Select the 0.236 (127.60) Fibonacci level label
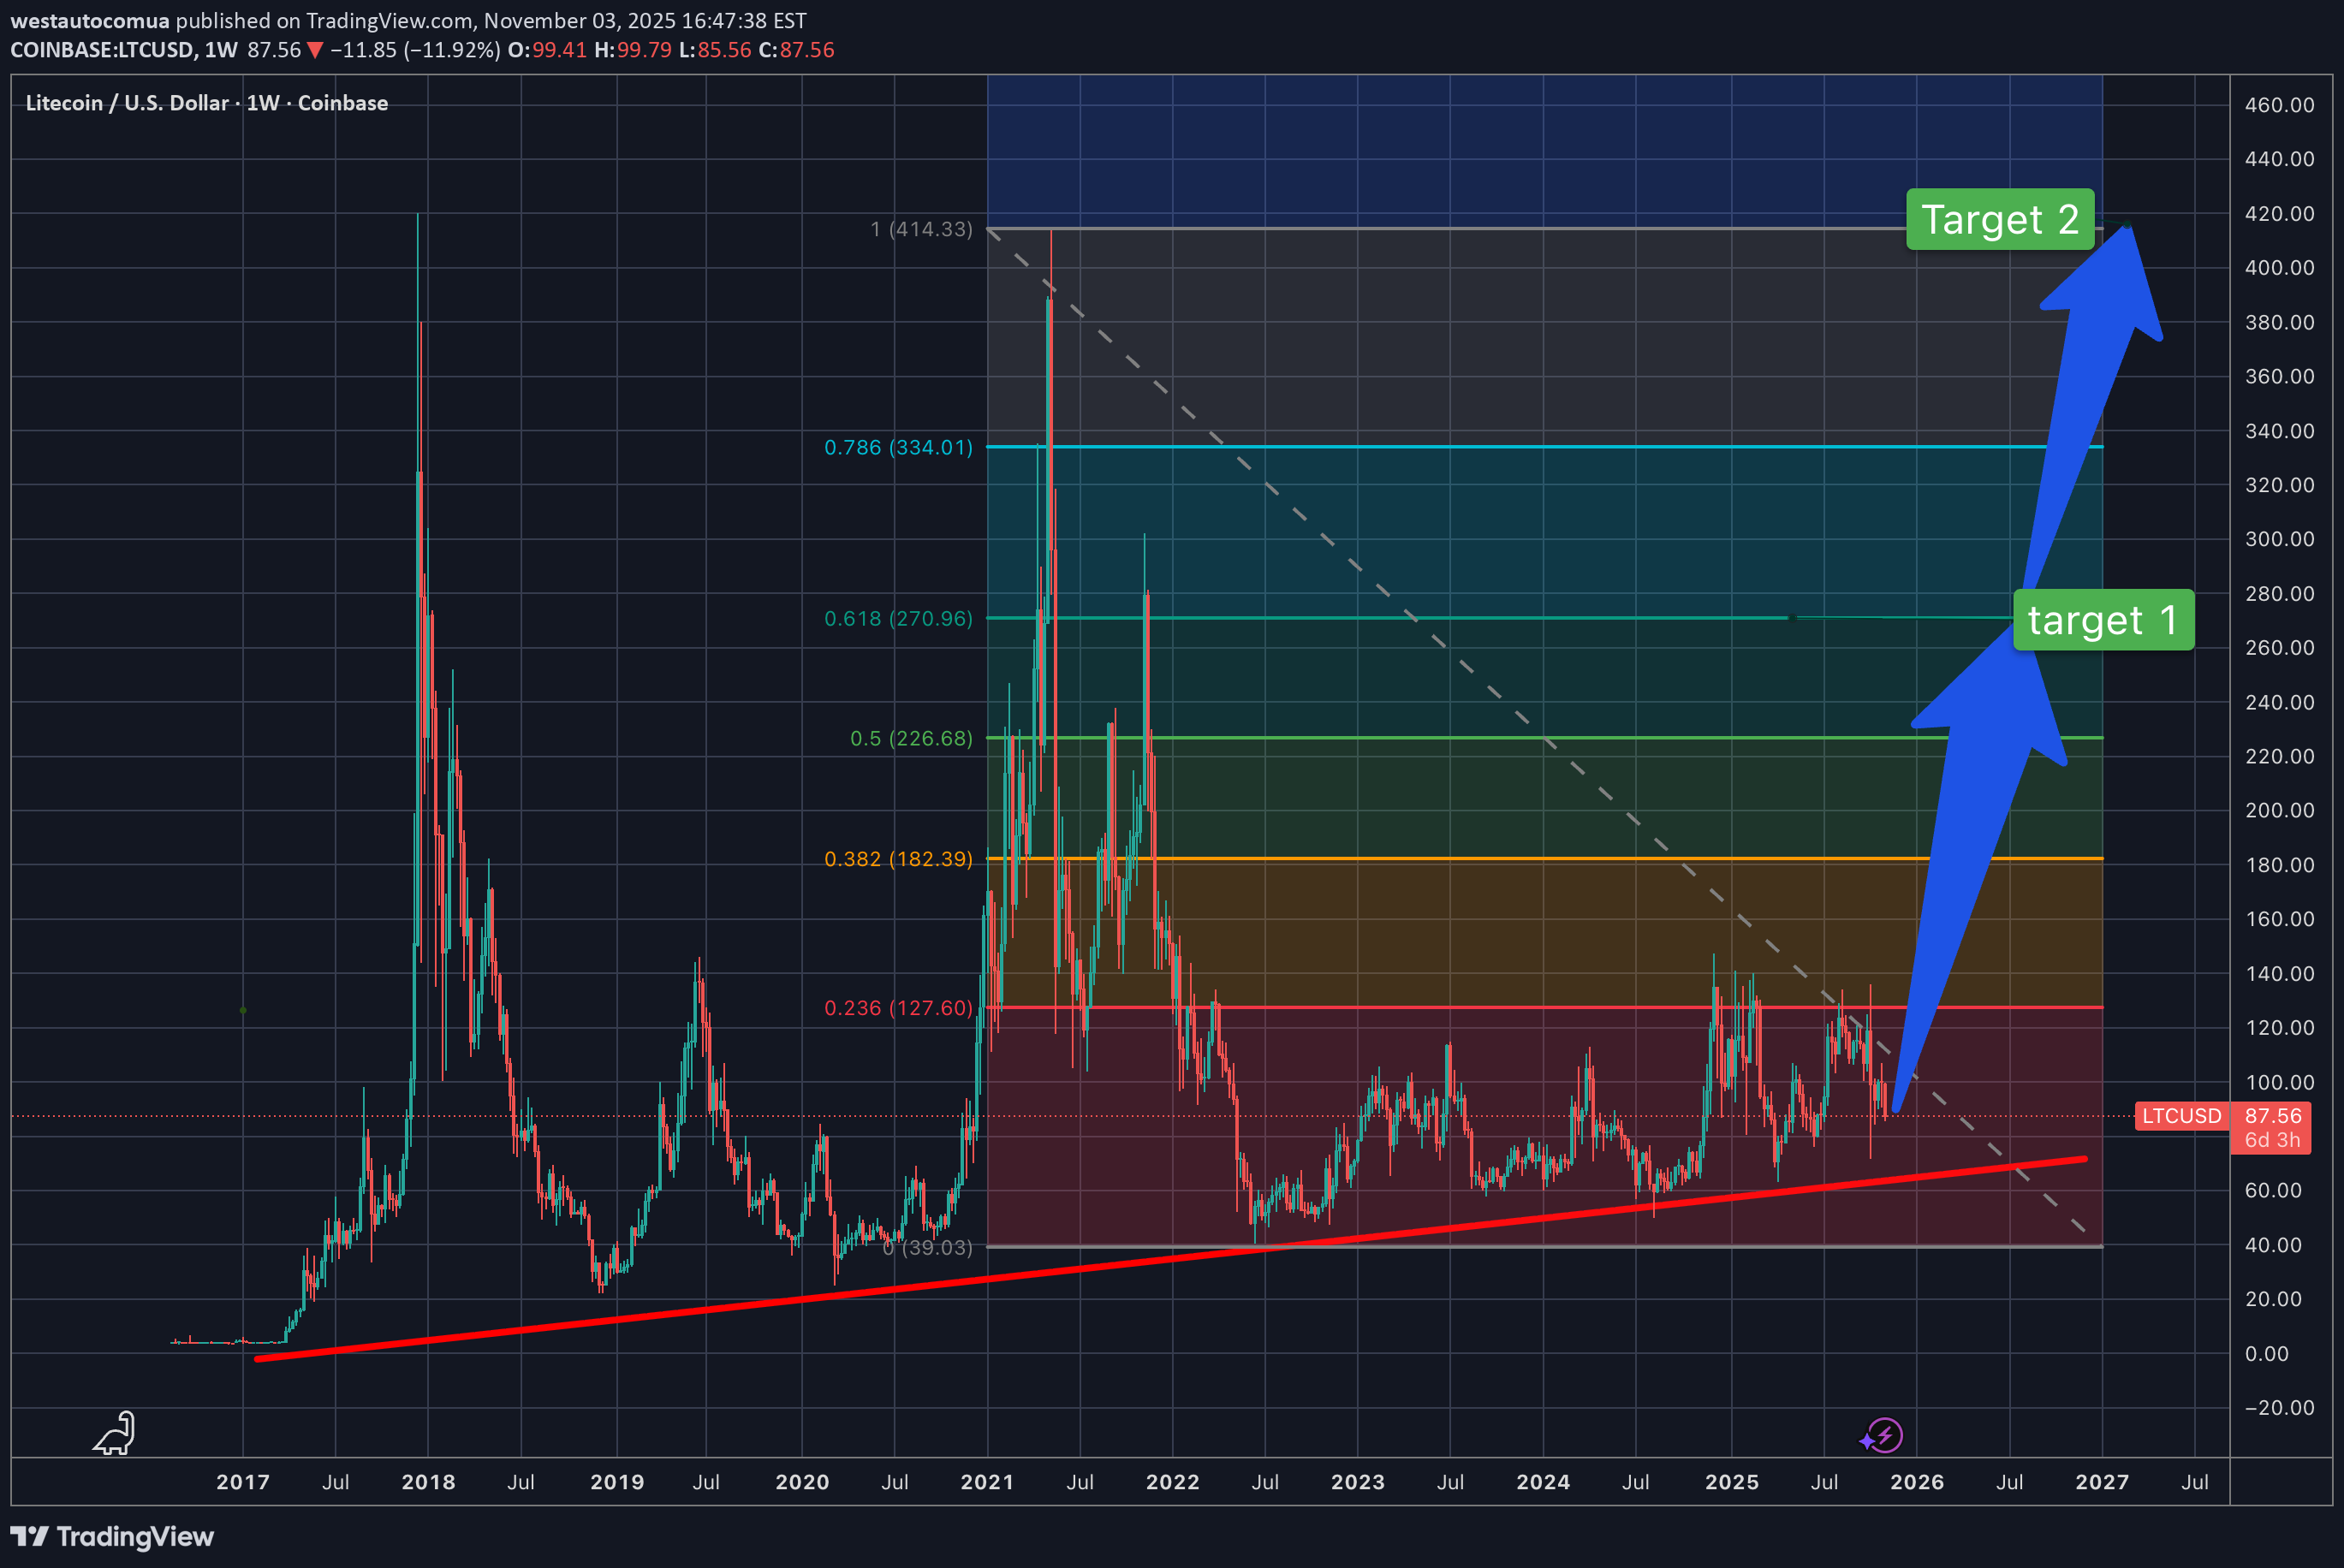This screenshot has height=1568, width=2344. point(897,1008)
